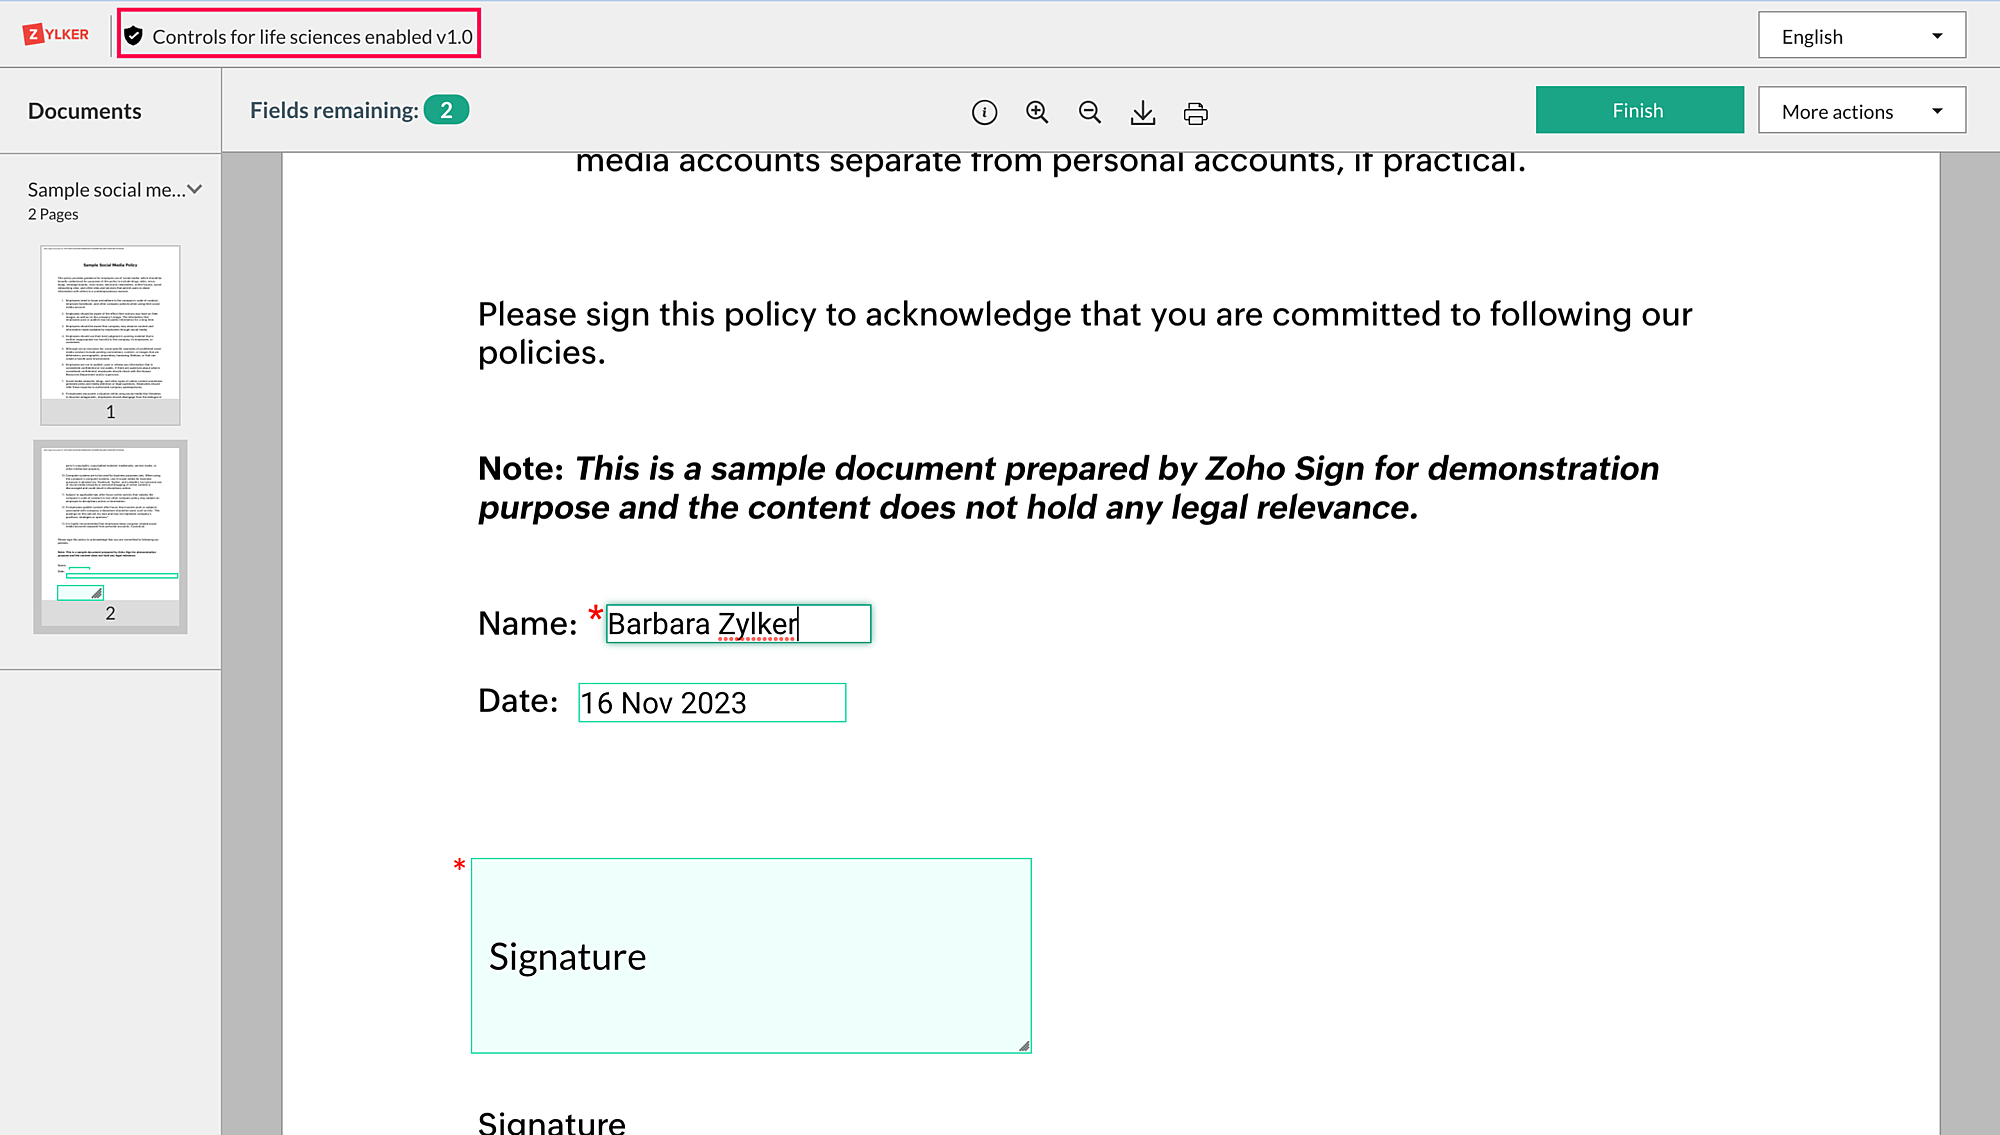The height and width of the screenshot is (1135, 2000).
Task: Open the More actions dropdown
Action: point(1861,111)
